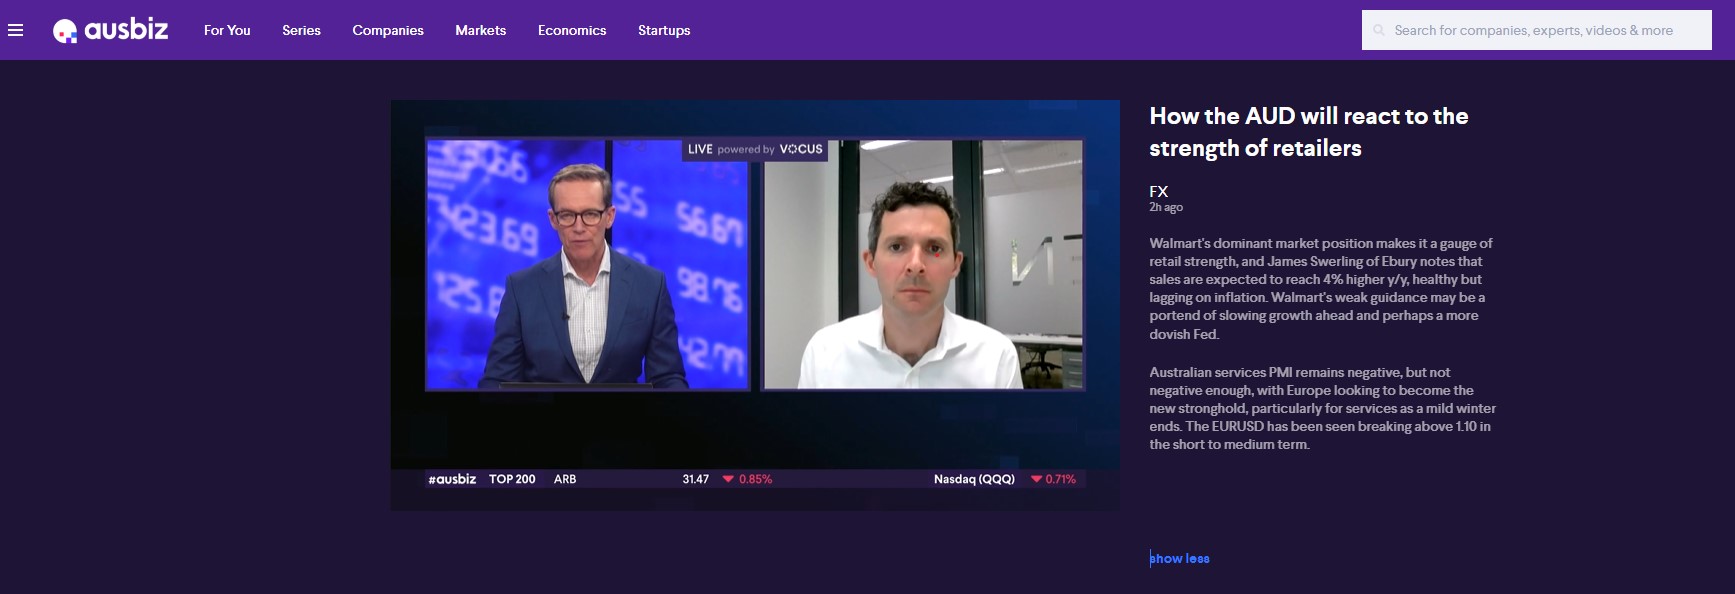Open the For You menu item
Image resolution: width=1735 pixels, height=594 pixels.
227,30
